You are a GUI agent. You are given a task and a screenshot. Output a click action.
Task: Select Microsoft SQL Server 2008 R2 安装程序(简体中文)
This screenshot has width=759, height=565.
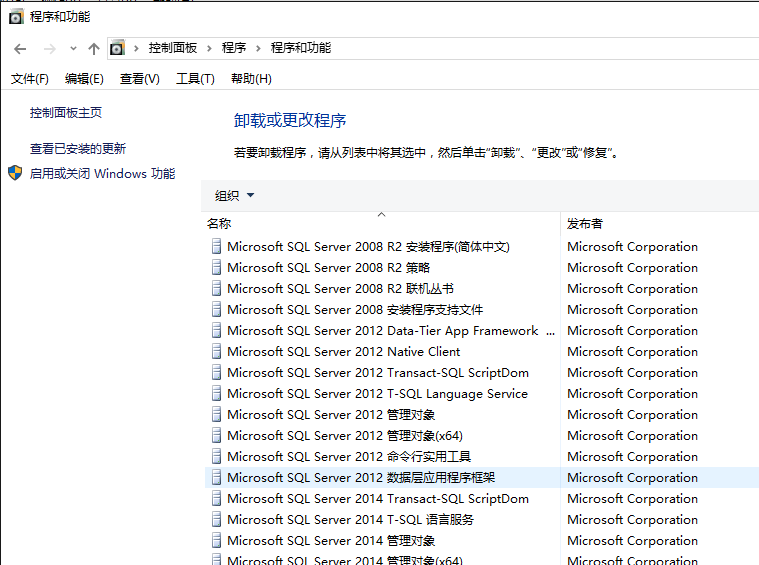pyautogui.click(x=368, y=246)
